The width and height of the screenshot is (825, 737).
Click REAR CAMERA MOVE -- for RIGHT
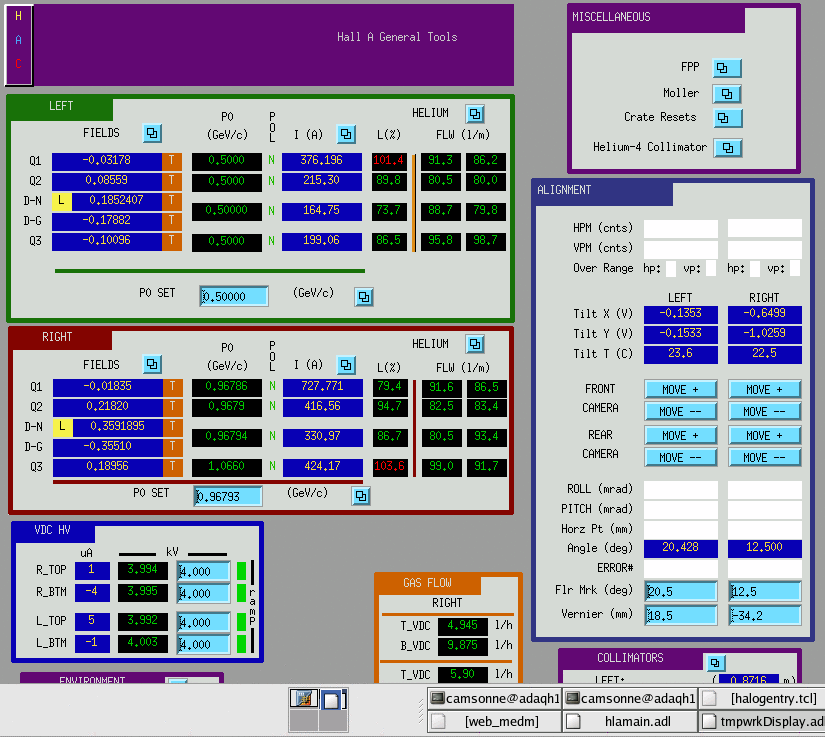pyautogui.click(x=764, y=458)
